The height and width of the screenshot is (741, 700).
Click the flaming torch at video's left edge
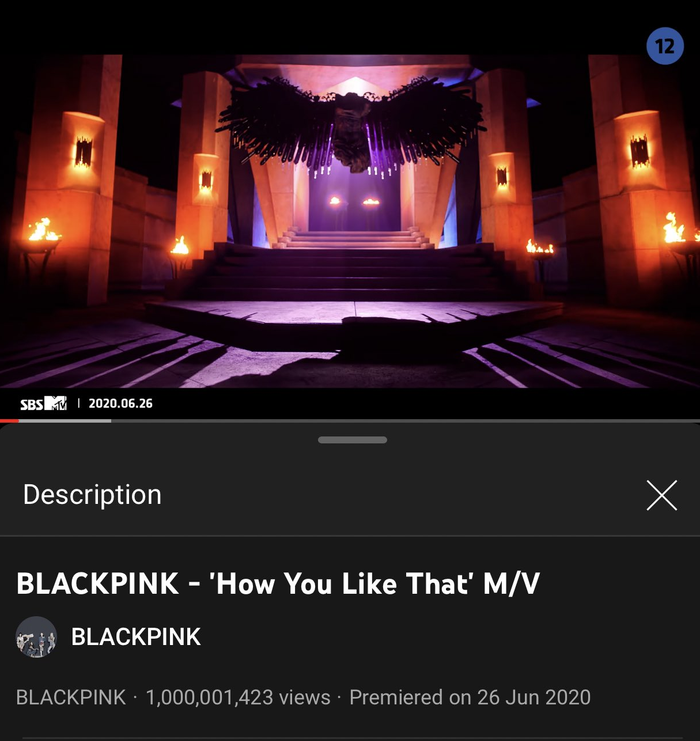click(42, 233)
